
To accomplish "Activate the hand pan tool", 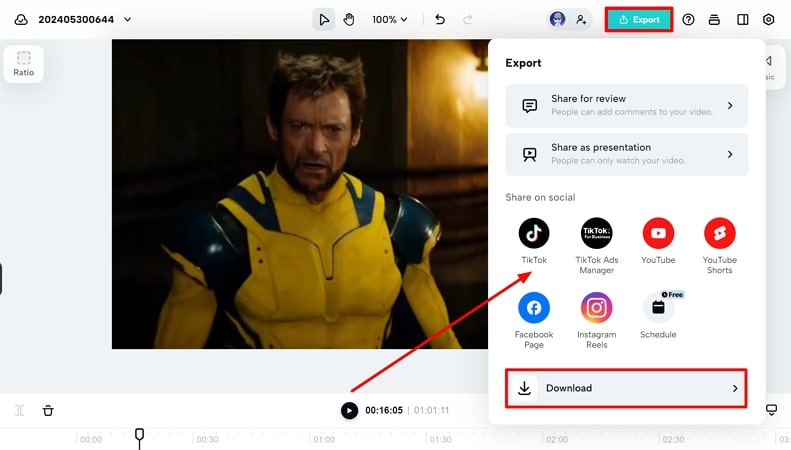I will coord(349,19).
